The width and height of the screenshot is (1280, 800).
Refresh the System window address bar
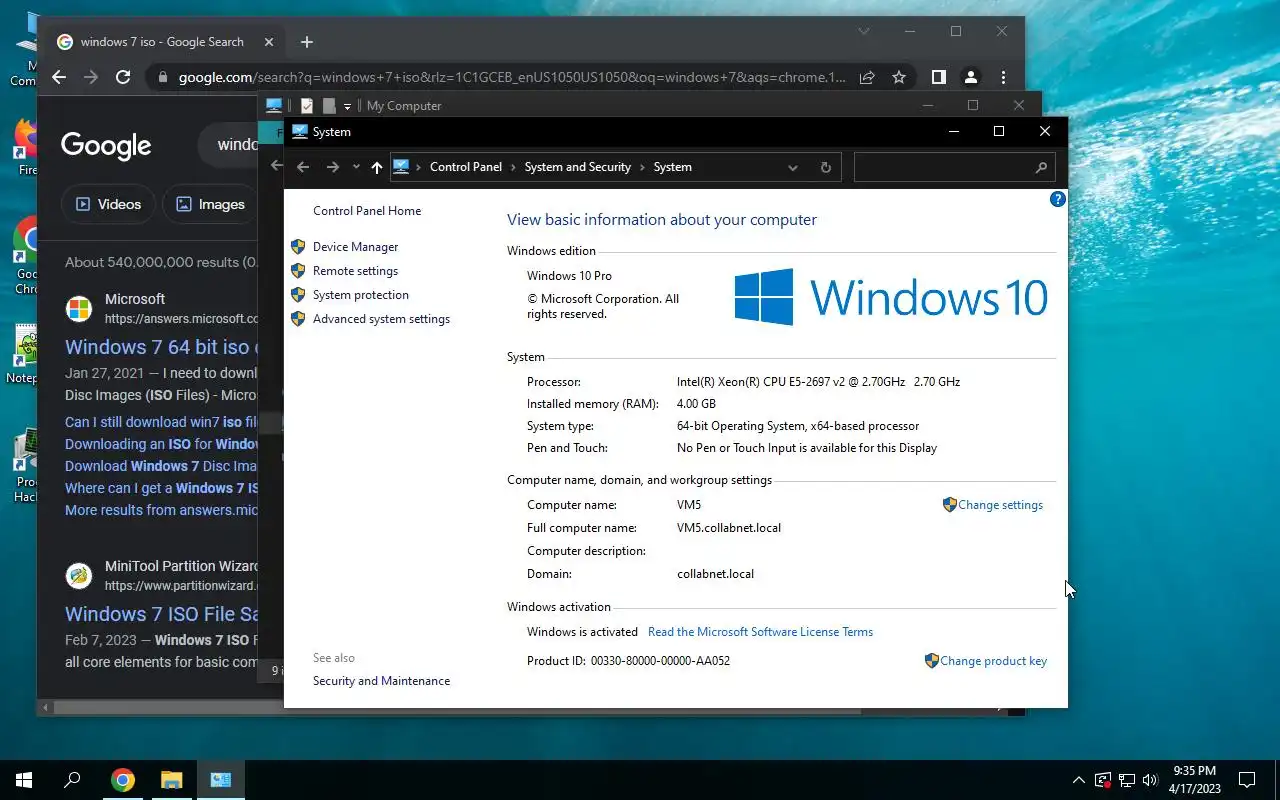click(x=825, y=167)
